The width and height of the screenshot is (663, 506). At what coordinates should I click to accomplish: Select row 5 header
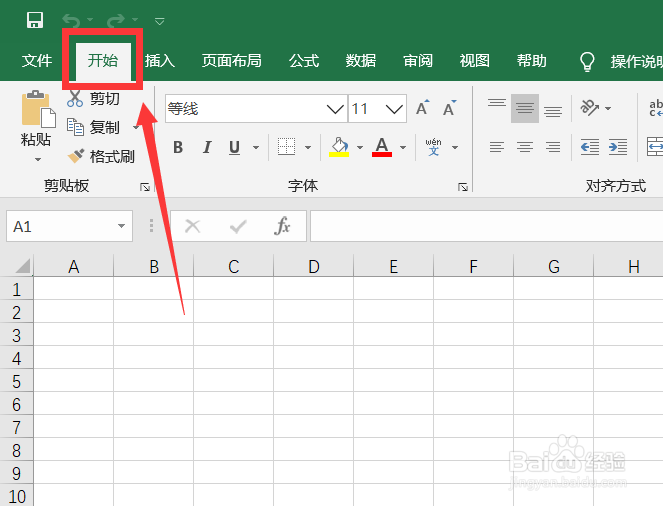pos(16,382)
